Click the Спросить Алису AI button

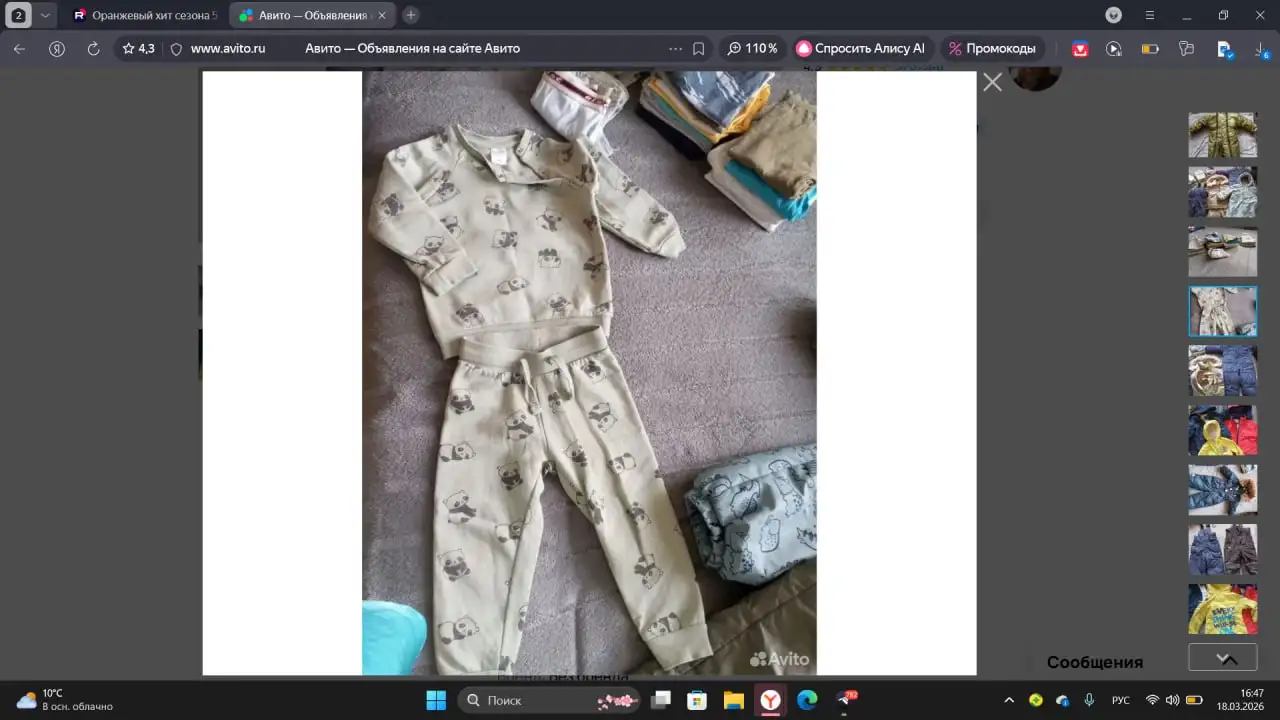tap(861, 48)
